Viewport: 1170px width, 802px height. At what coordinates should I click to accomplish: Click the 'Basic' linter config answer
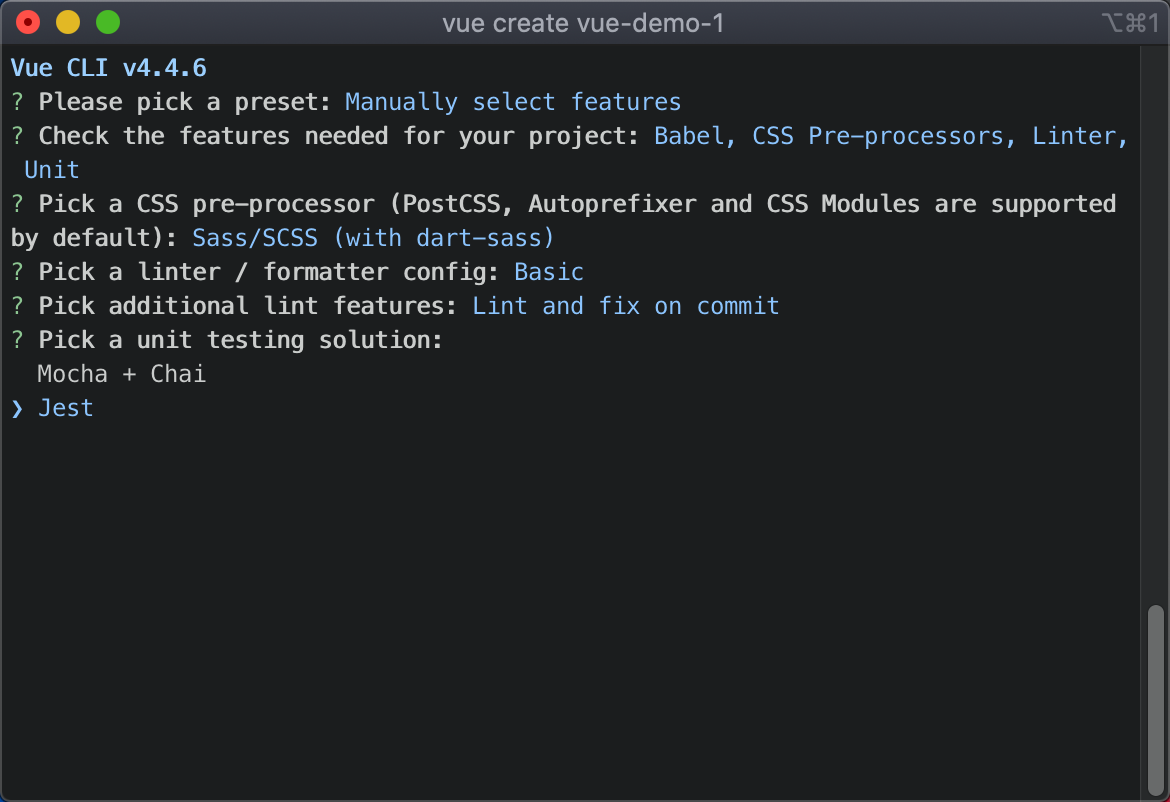(x=549, y=272)
